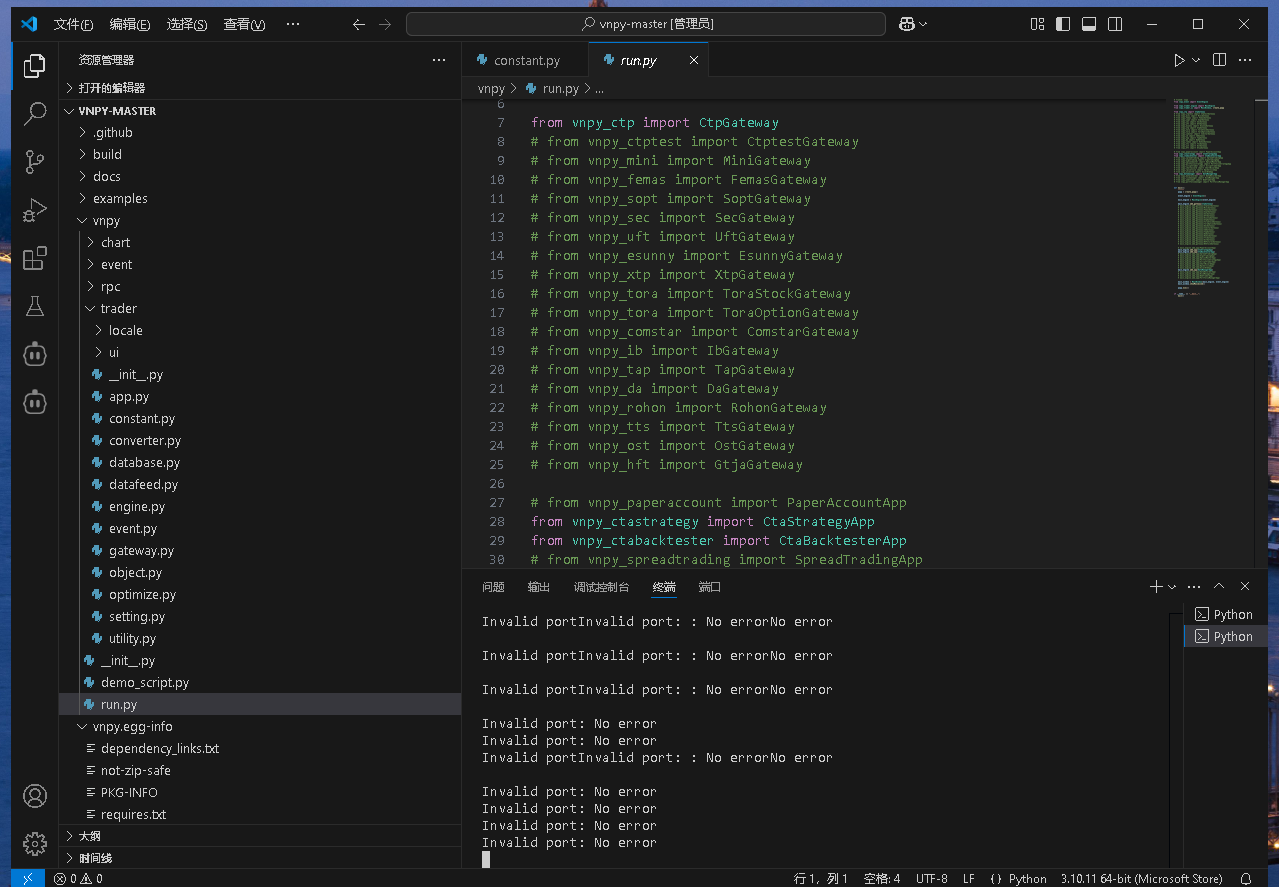Expand the .github folder

pyautogui.click(x=260, y=133)
